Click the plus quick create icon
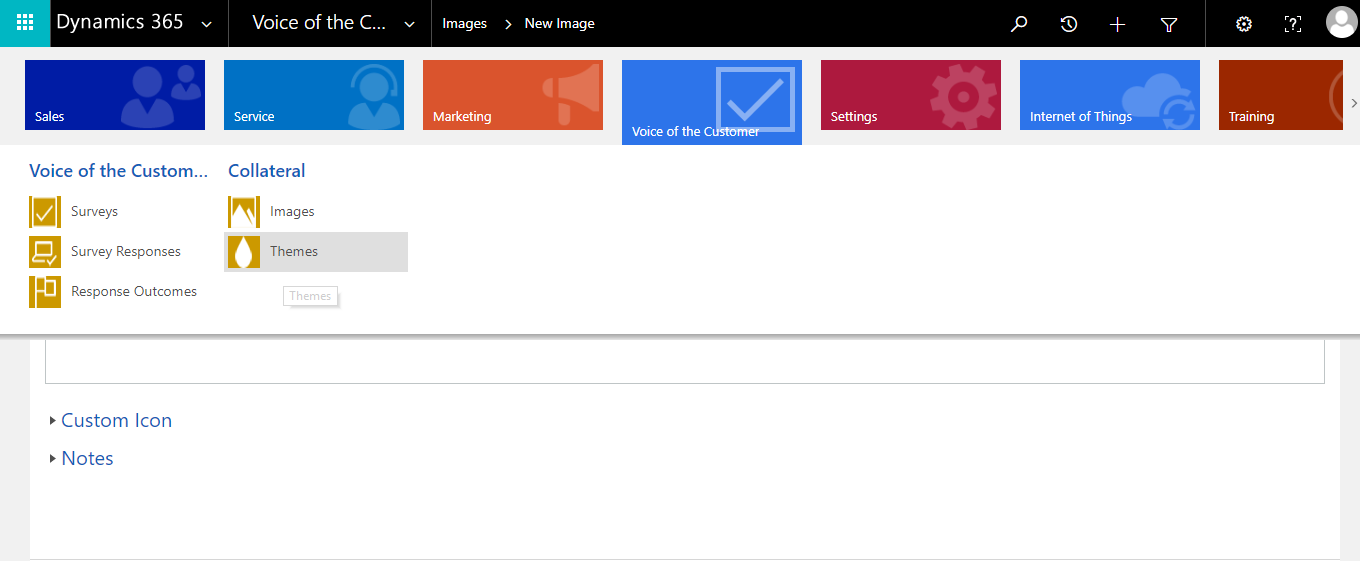The height and width of the screenshot is (561, 1360). tap(1118, 24)
